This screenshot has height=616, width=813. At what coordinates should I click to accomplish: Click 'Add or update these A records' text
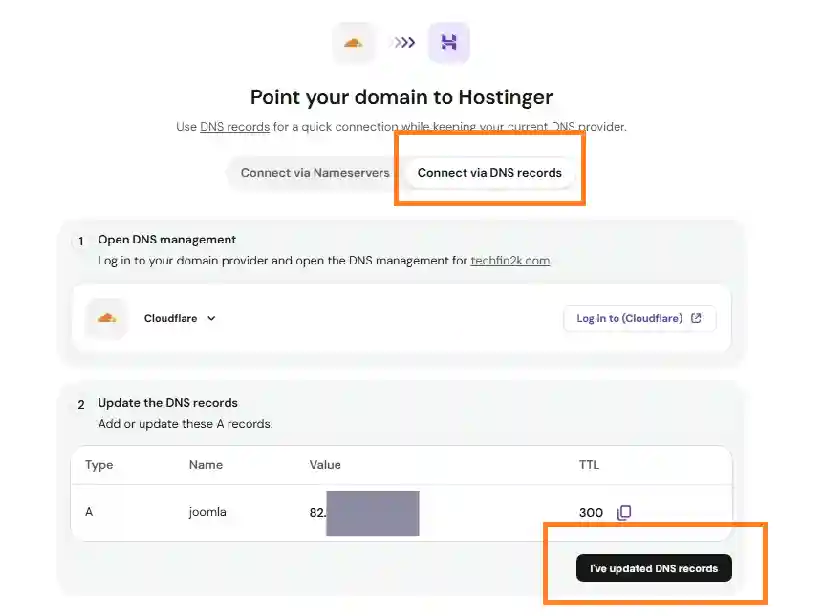185,424
